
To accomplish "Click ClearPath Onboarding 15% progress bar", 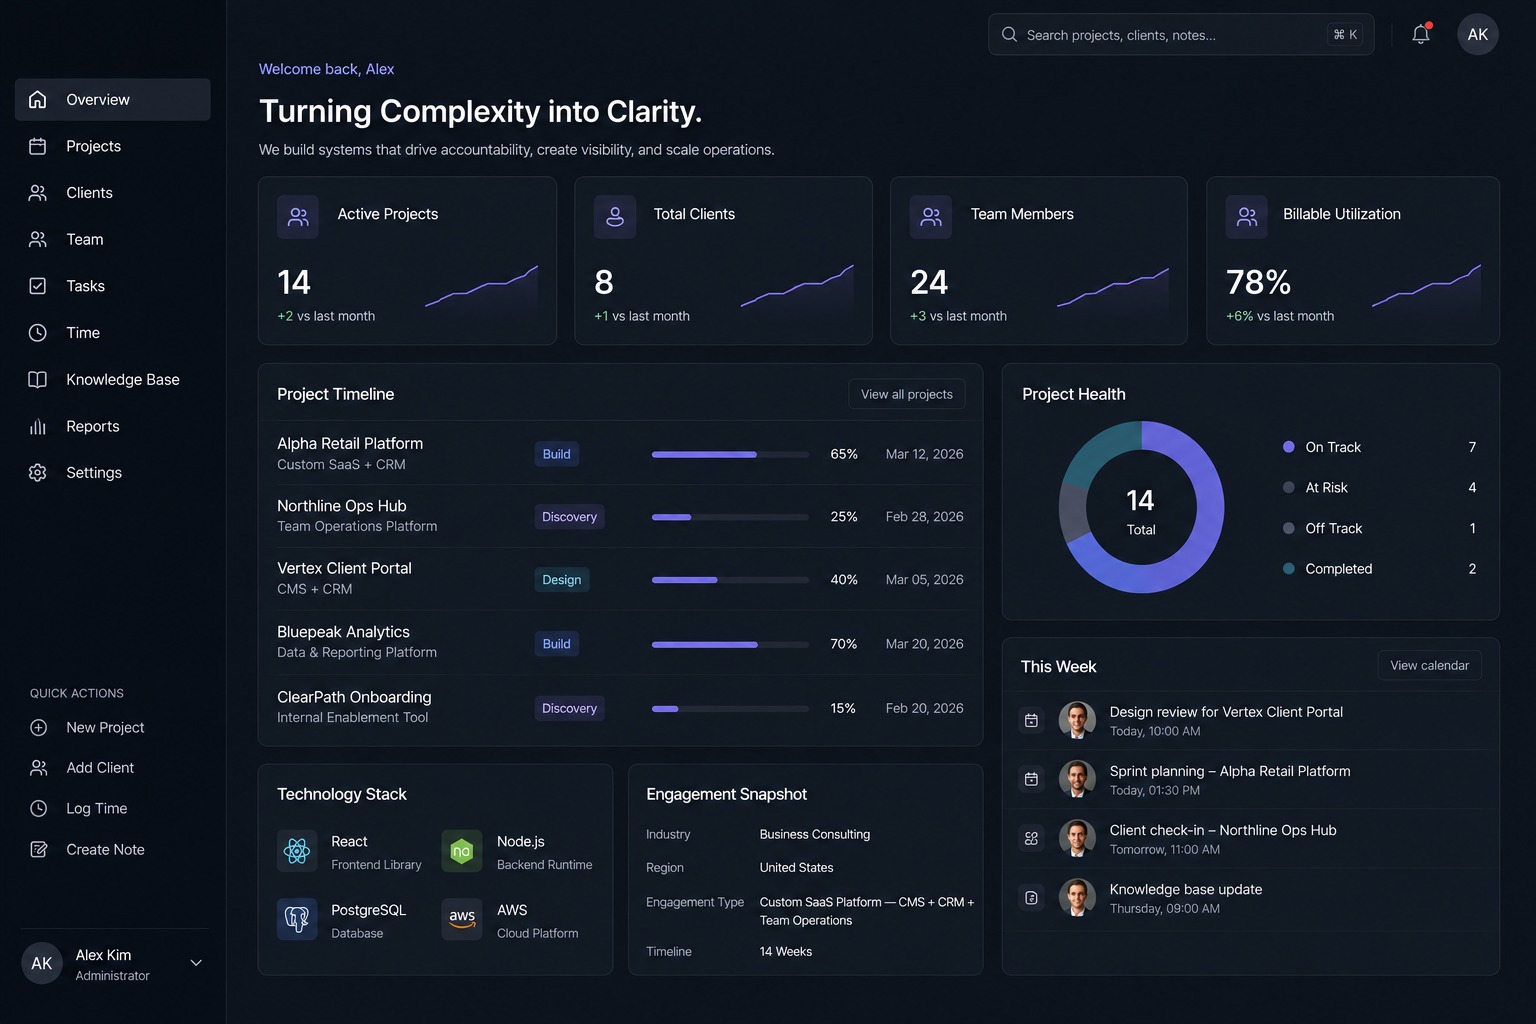I will [730, 708].
